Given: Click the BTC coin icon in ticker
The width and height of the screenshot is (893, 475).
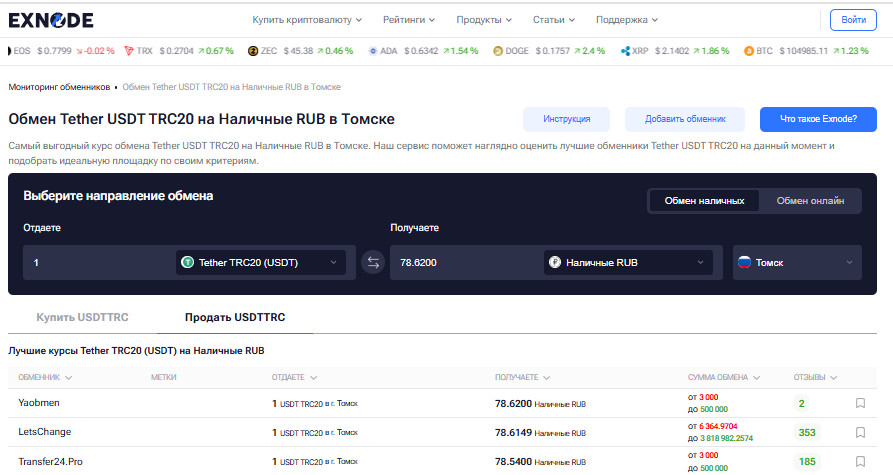Looking at the screenshot, I should pos(747,51).
